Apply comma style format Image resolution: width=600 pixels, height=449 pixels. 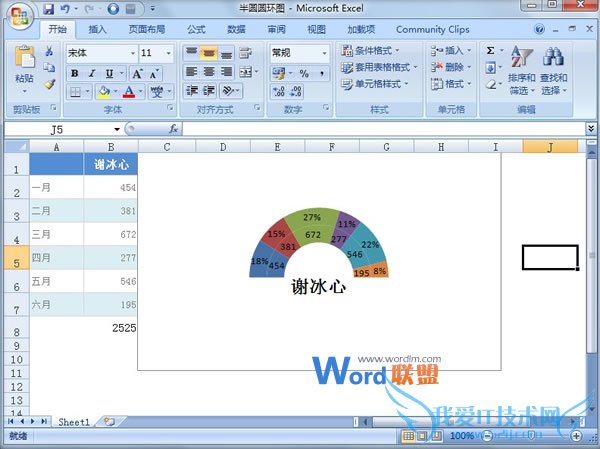[x=322, y=73]
